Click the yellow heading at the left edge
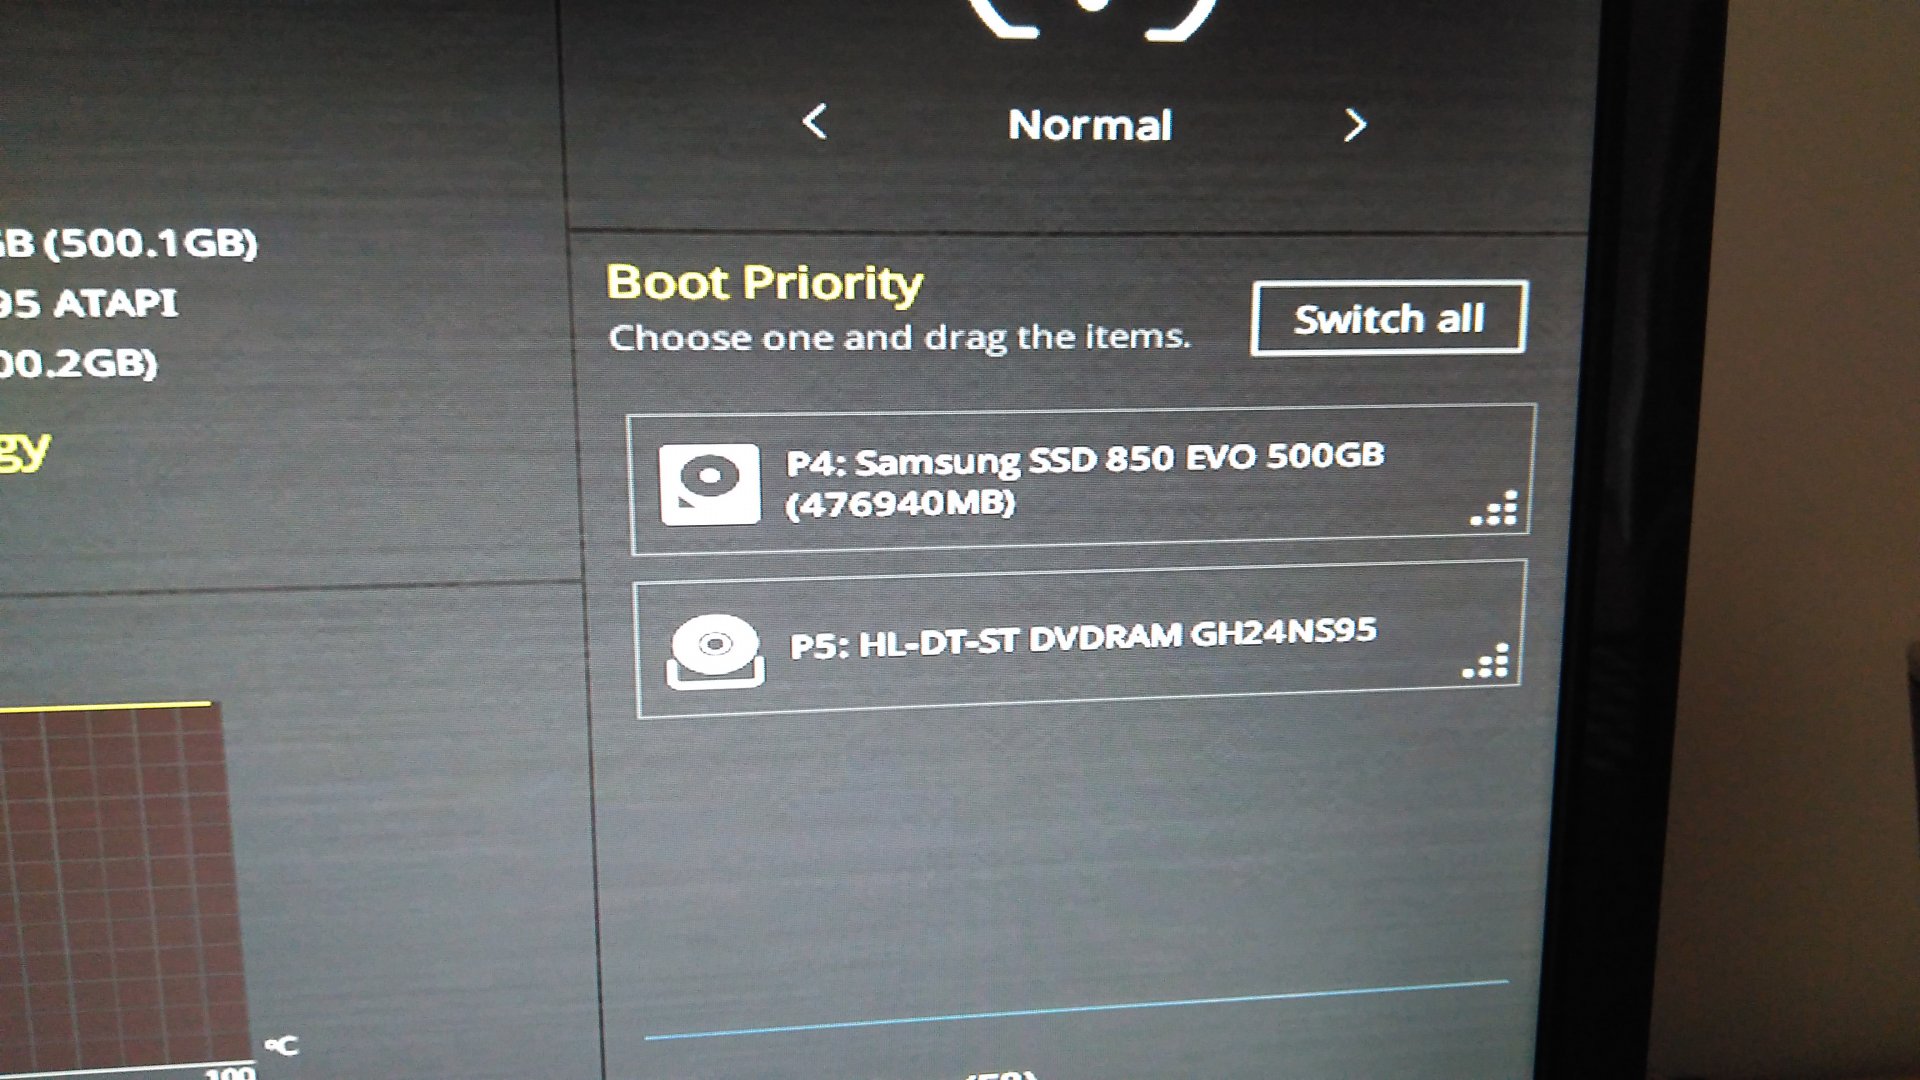 click(x=24, y=450)
